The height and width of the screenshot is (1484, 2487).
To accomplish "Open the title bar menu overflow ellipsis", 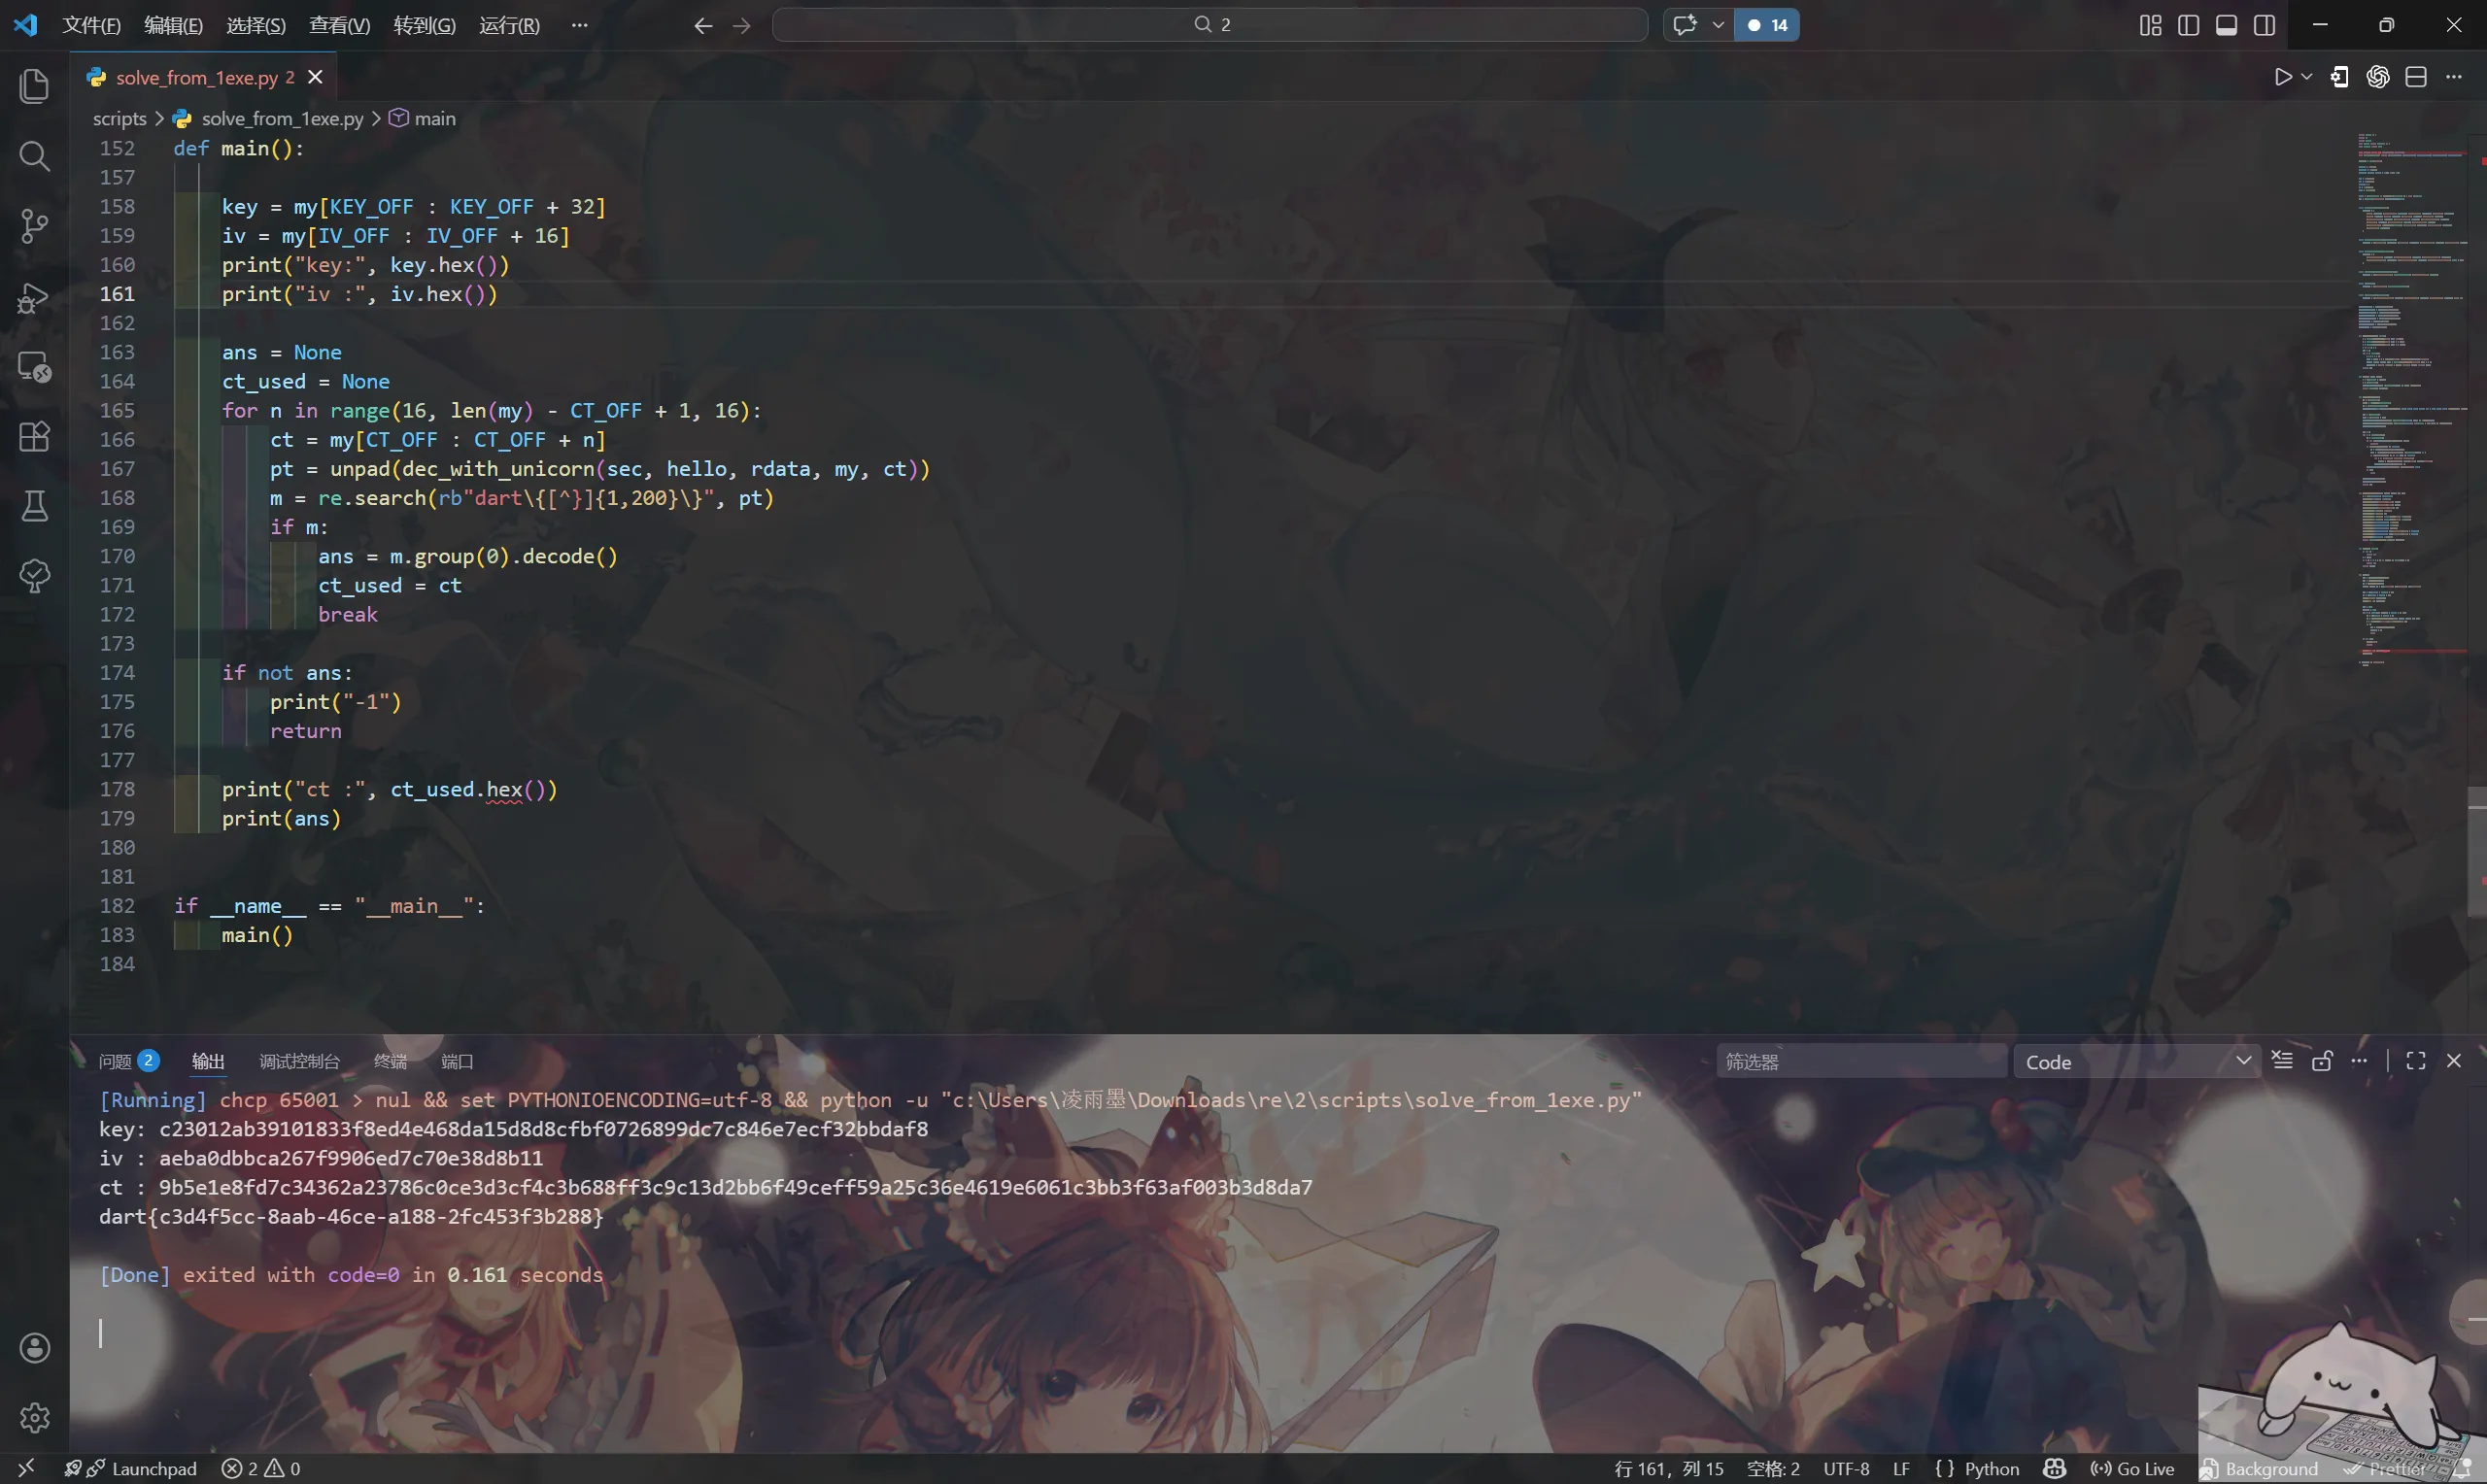I will click(580, 25).
